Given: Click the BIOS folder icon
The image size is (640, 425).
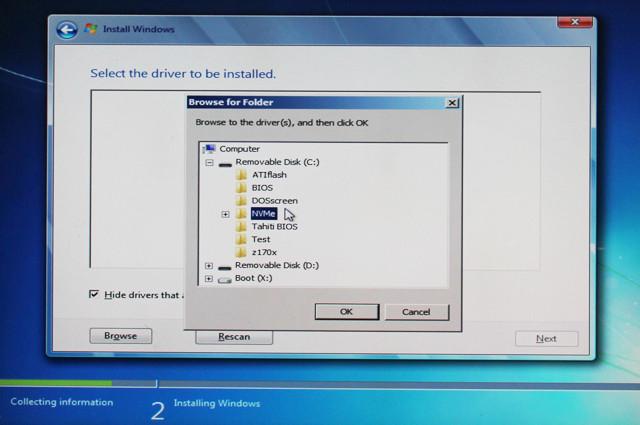Looking at the screenshot, I should (241, 188).
